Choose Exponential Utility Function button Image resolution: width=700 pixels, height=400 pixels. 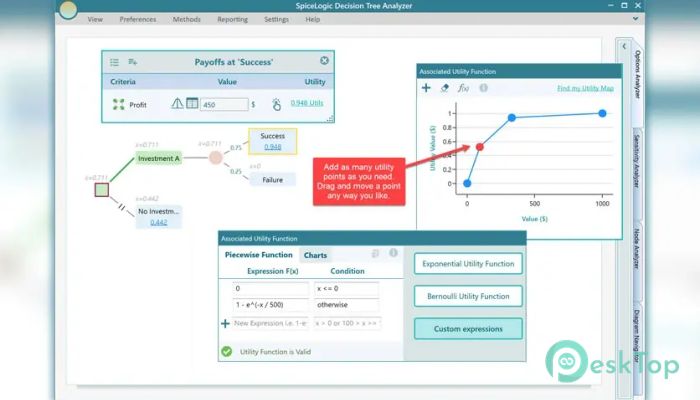click(x=468, y=264)
